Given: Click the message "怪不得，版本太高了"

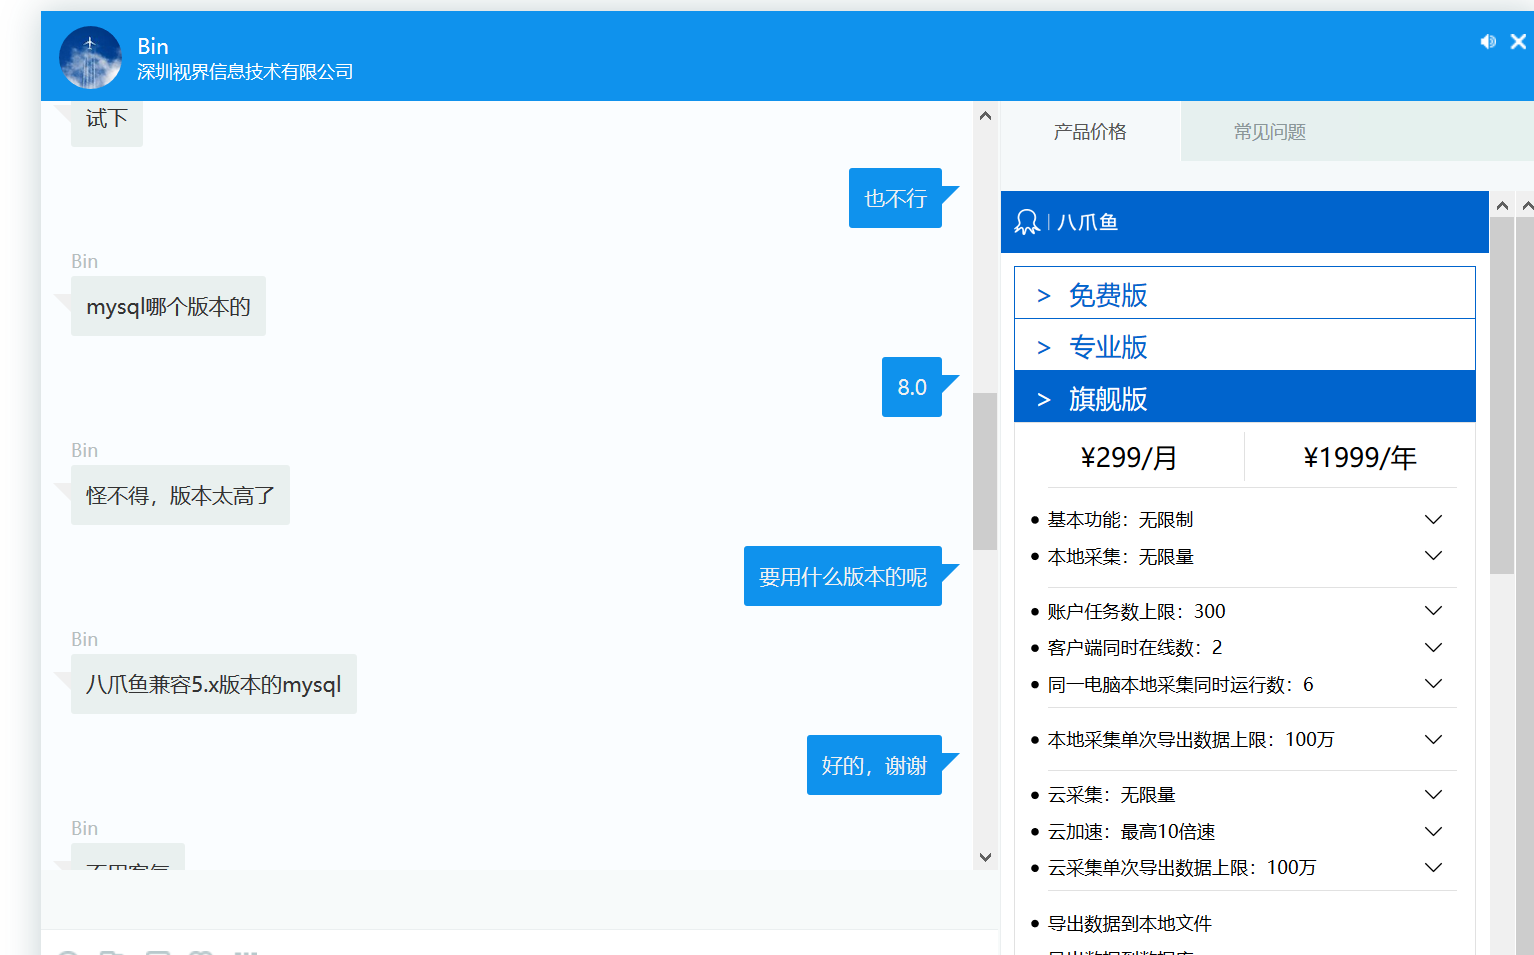Looking at the screenshot, I should (180, 495).
